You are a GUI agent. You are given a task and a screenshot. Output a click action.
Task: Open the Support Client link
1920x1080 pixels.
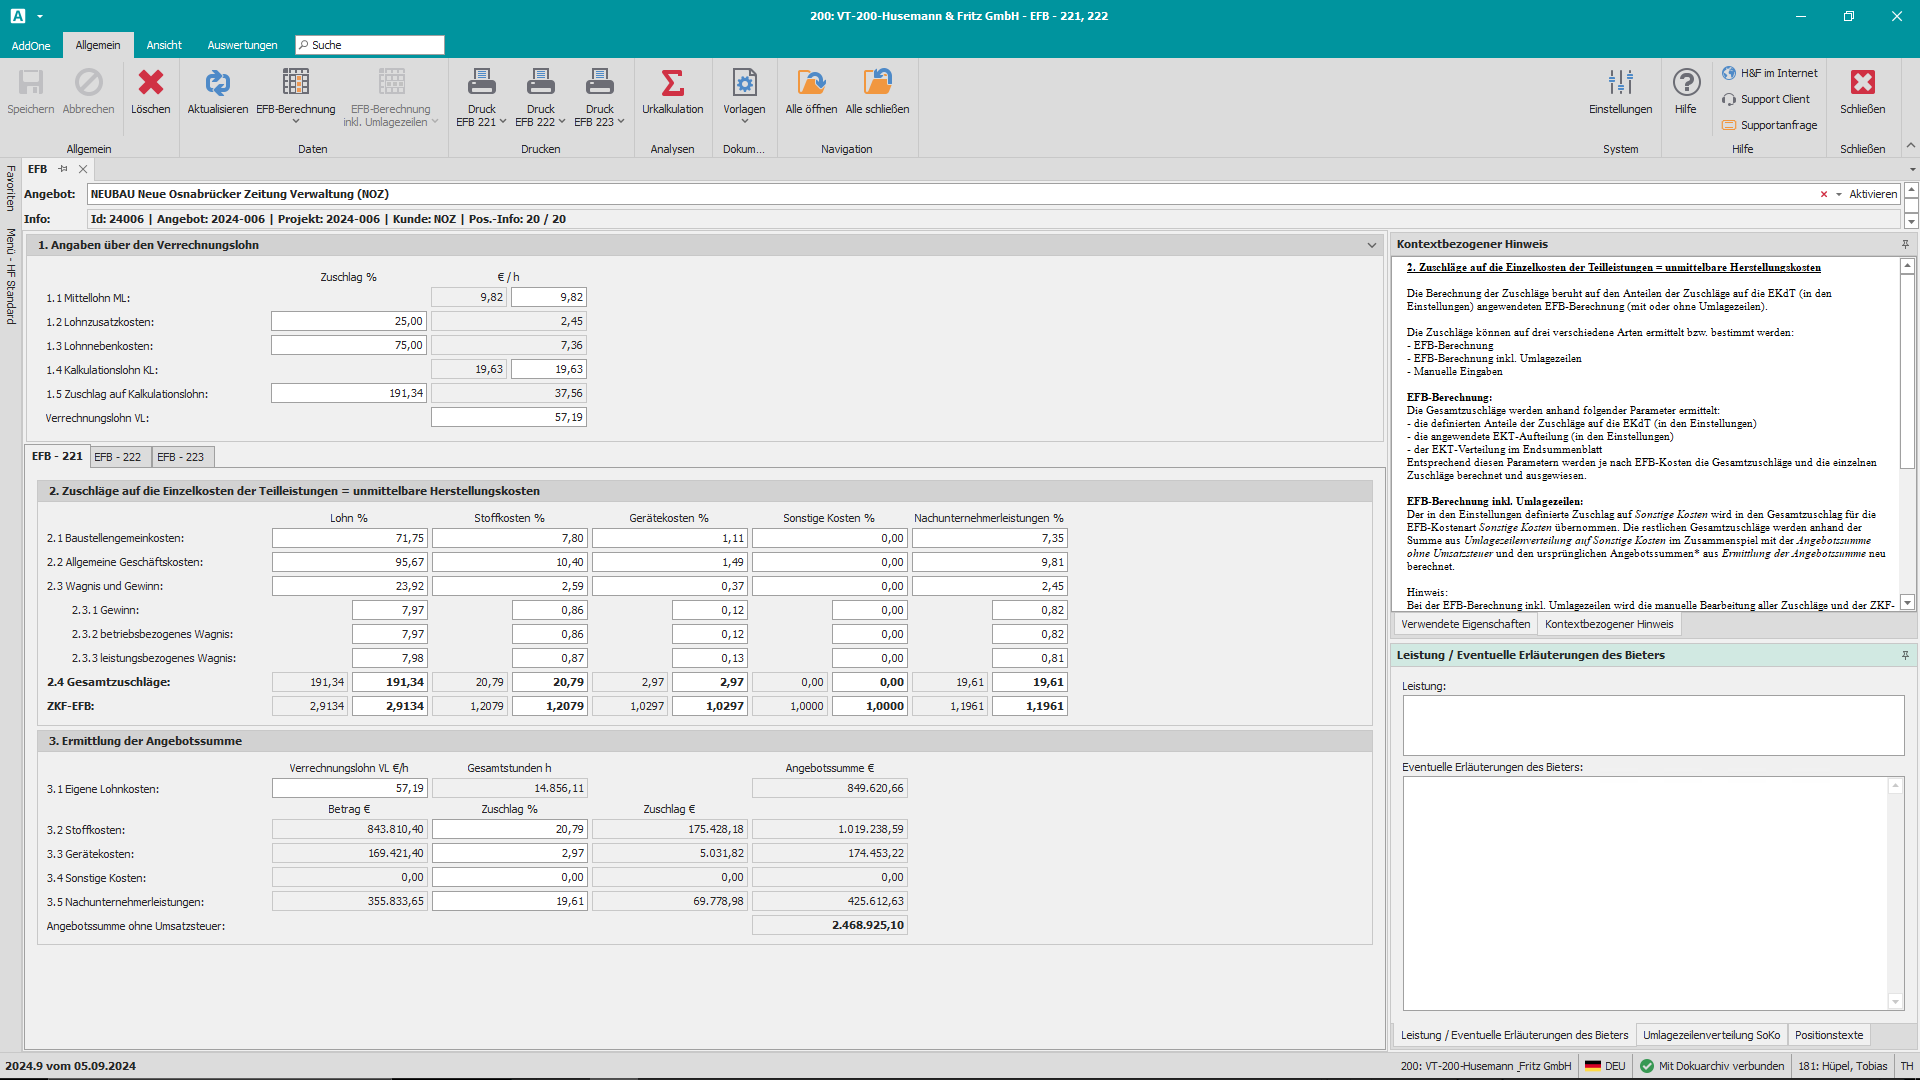pos(1774,99)
